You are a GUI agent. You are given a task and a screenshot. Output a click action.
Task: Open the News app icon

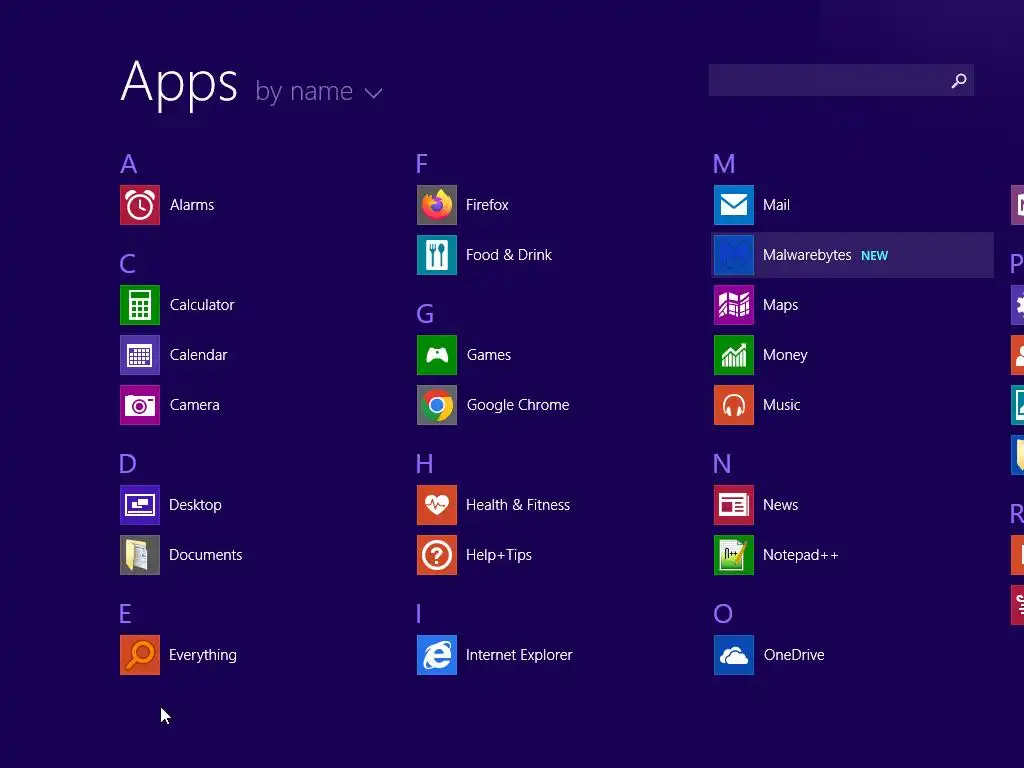click(x=734, y=505)
